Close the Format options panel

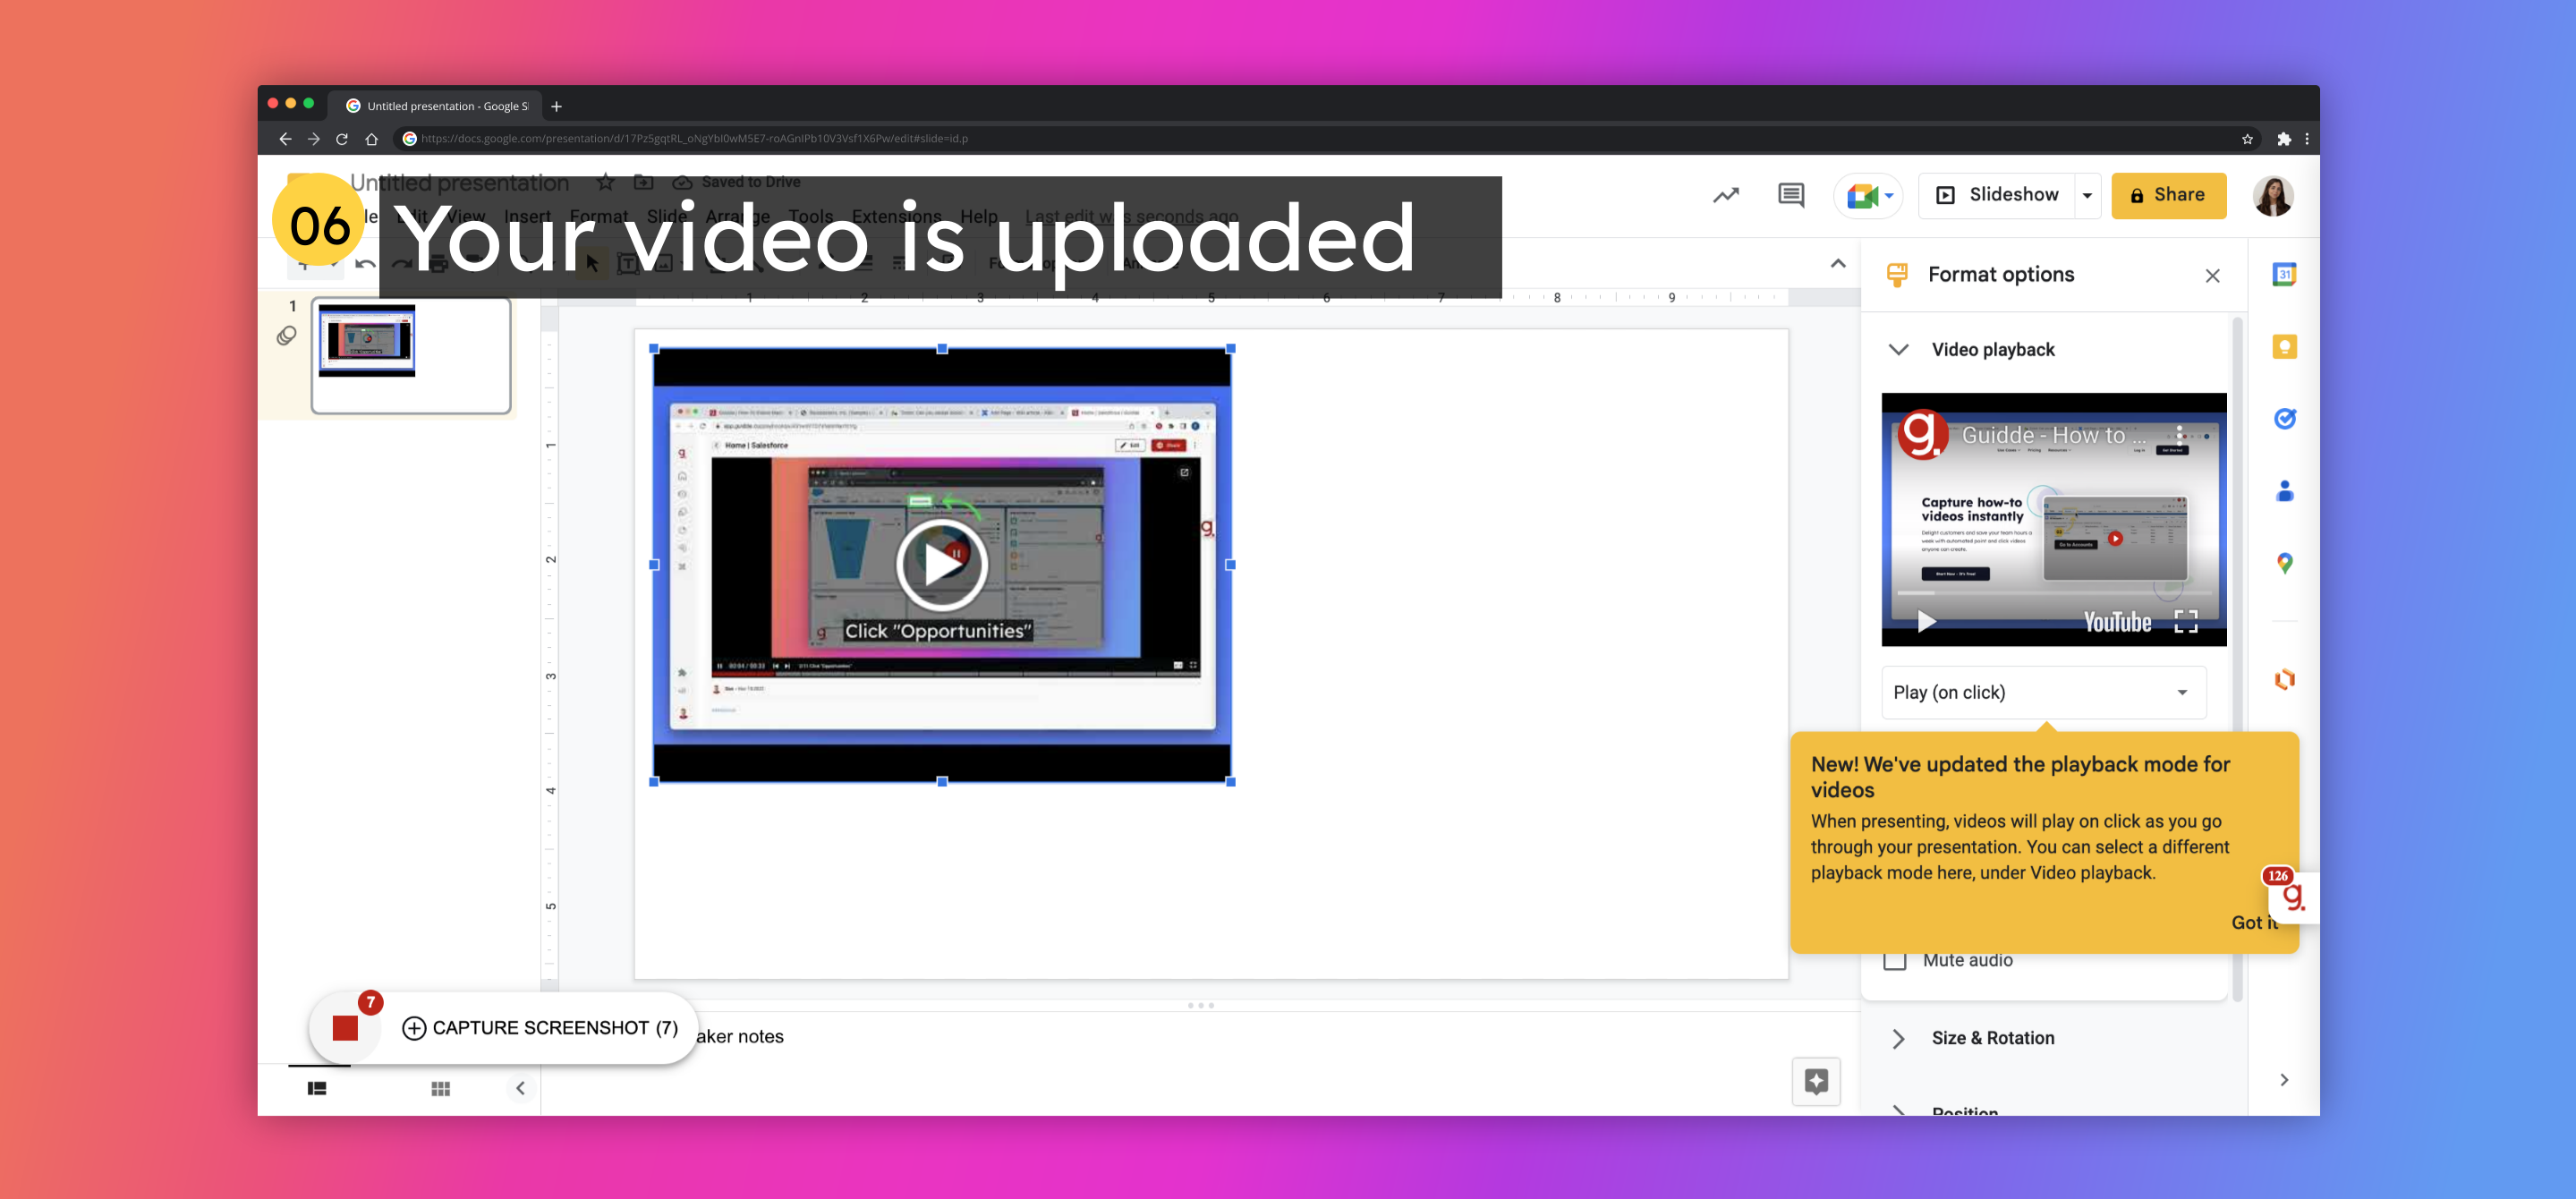[2212, 276]
